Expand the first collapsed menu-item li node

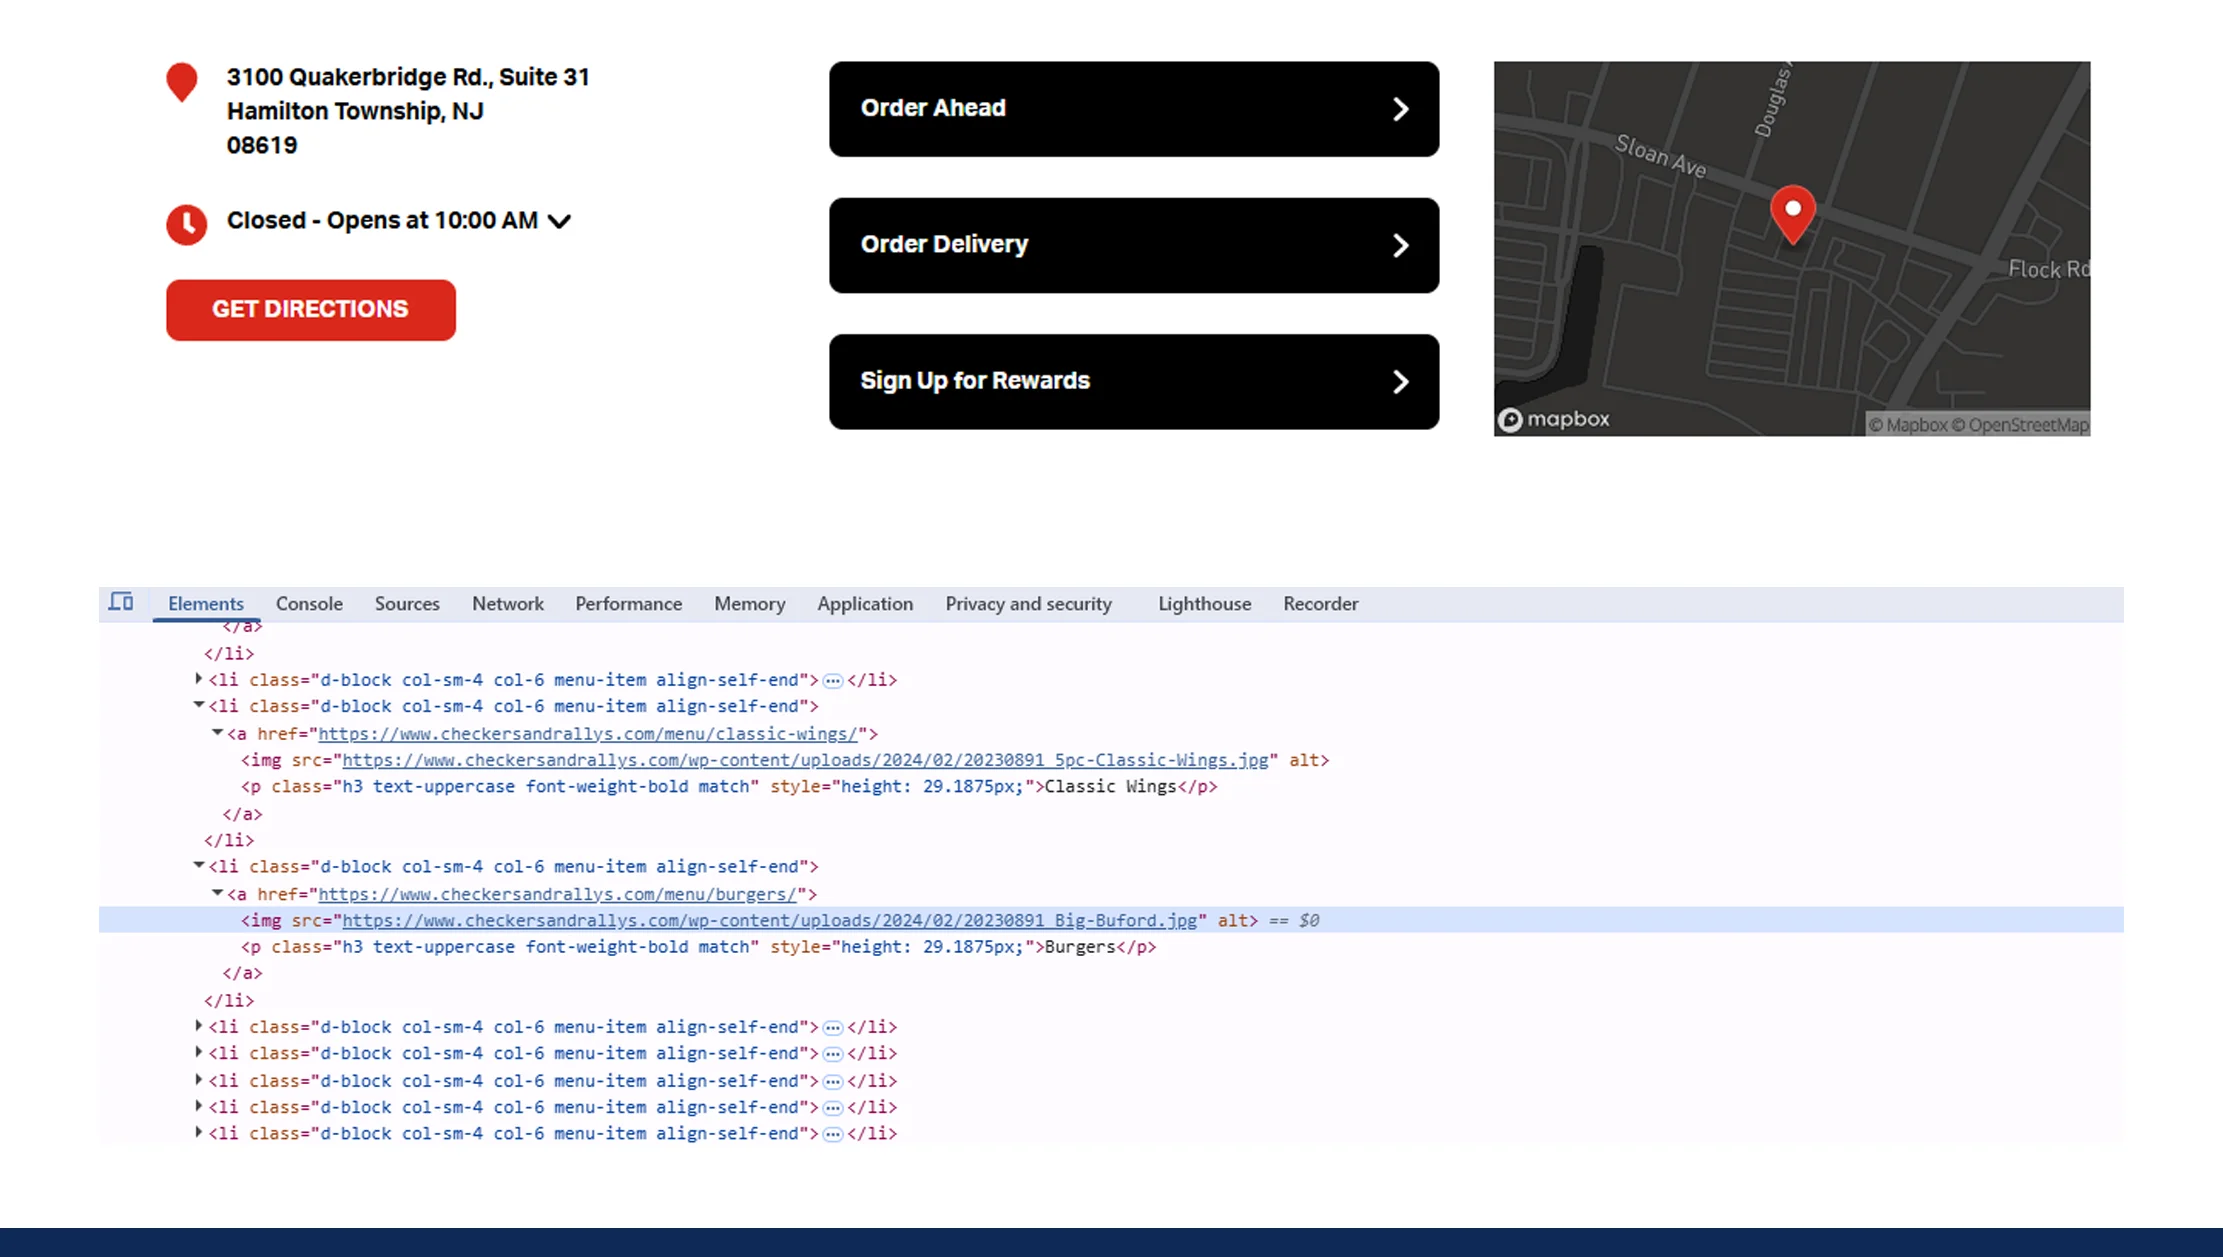coord(198,679)
